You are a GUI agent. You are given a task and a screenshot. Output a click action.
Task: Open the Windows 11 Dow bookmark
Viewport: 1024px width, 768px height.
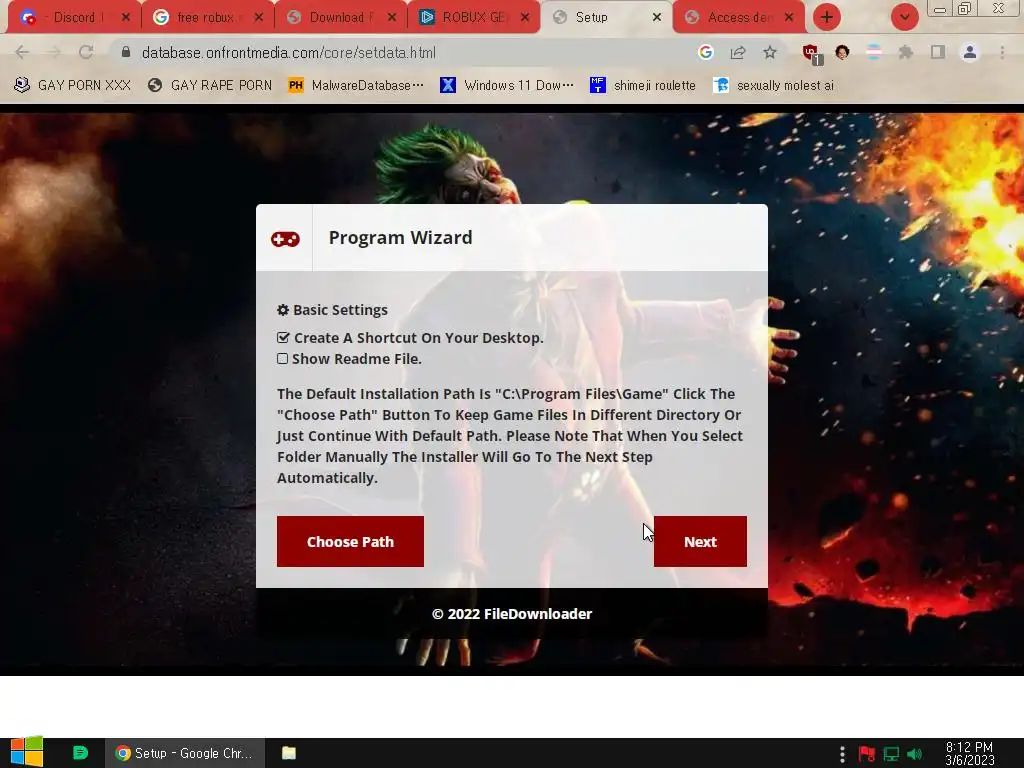507,85
